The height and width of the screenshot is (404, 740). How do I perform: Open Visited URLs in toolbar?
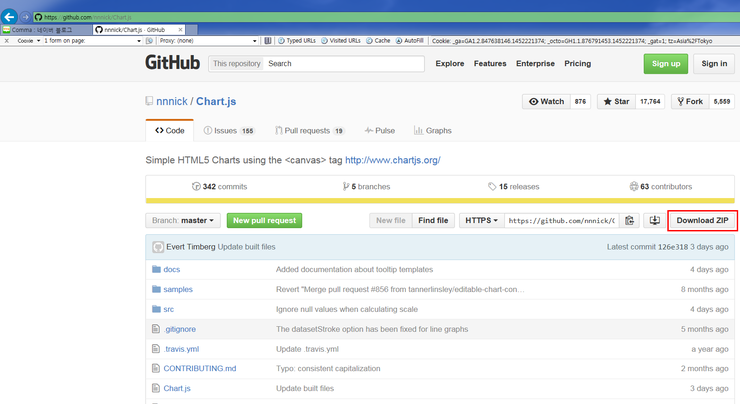(341, 41)
